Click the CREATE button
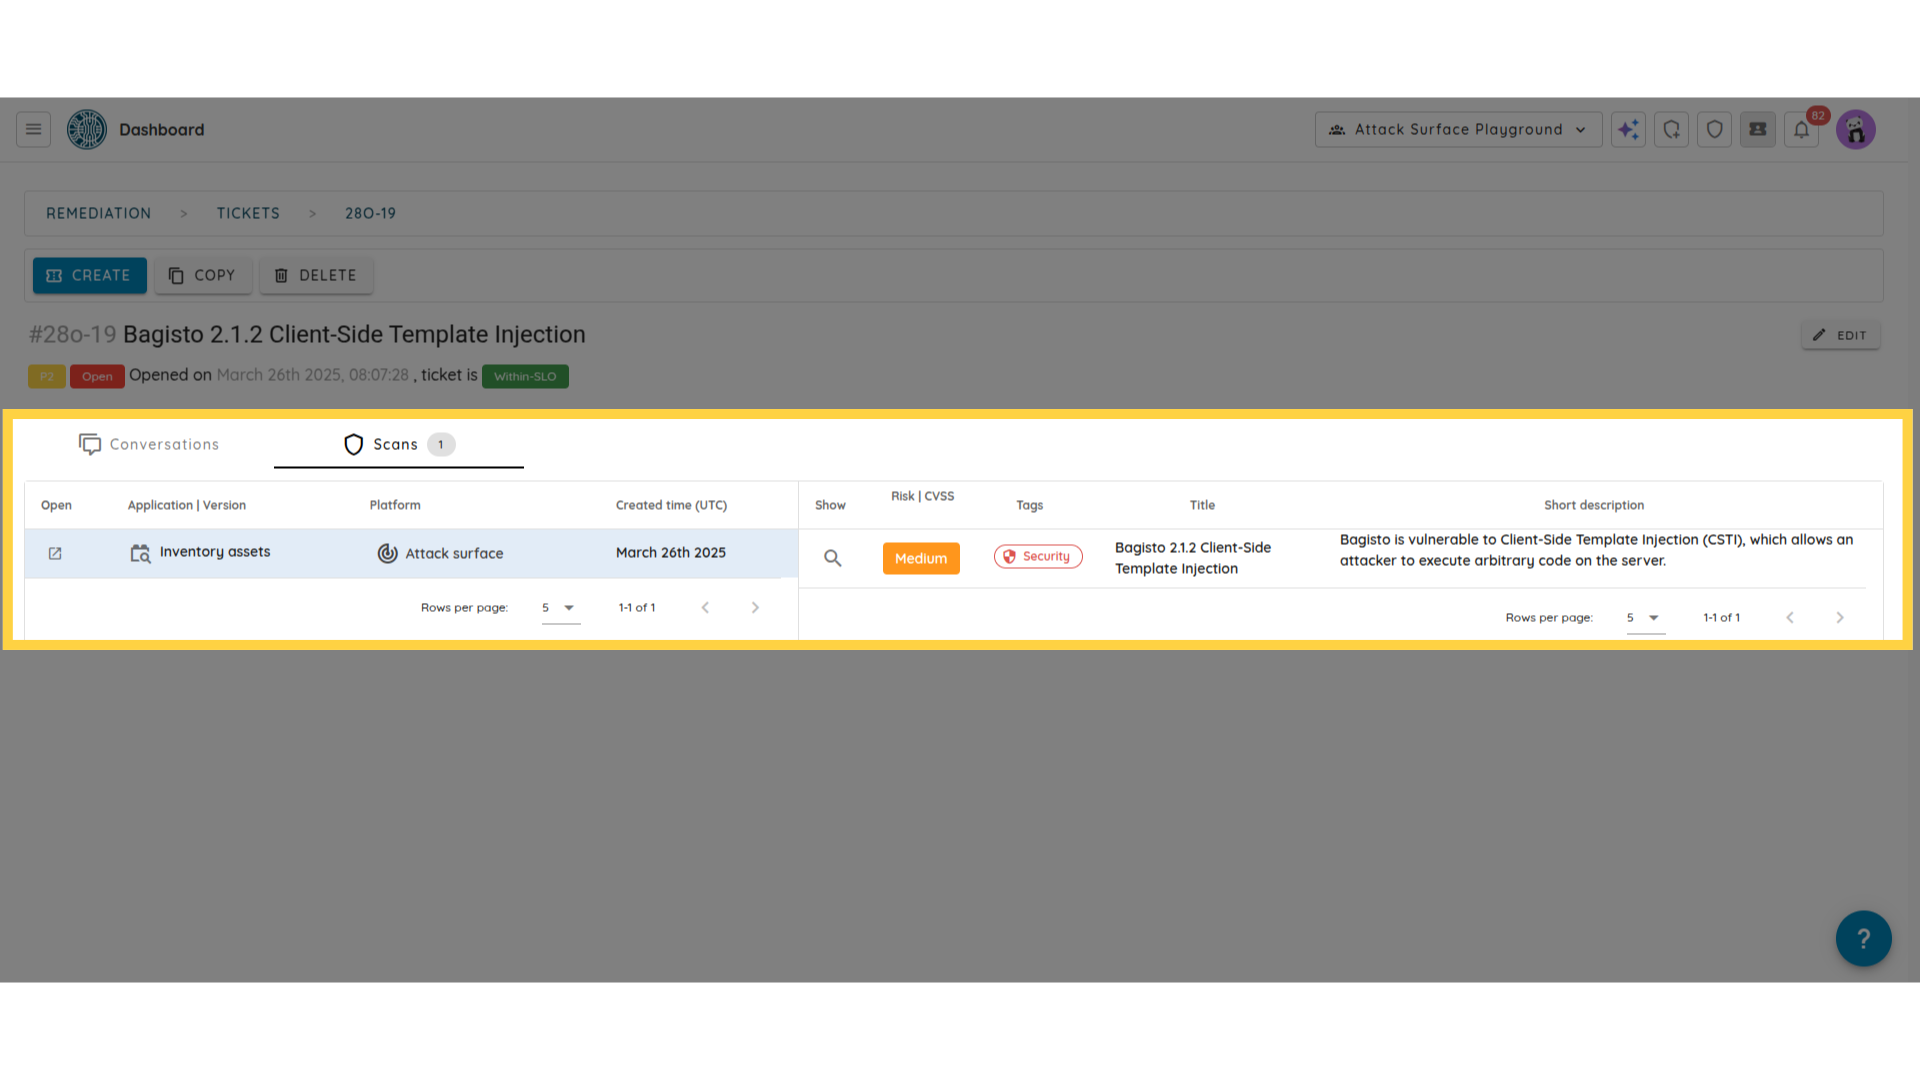This screenshot has width=1920, height=1080. point(89,275)
